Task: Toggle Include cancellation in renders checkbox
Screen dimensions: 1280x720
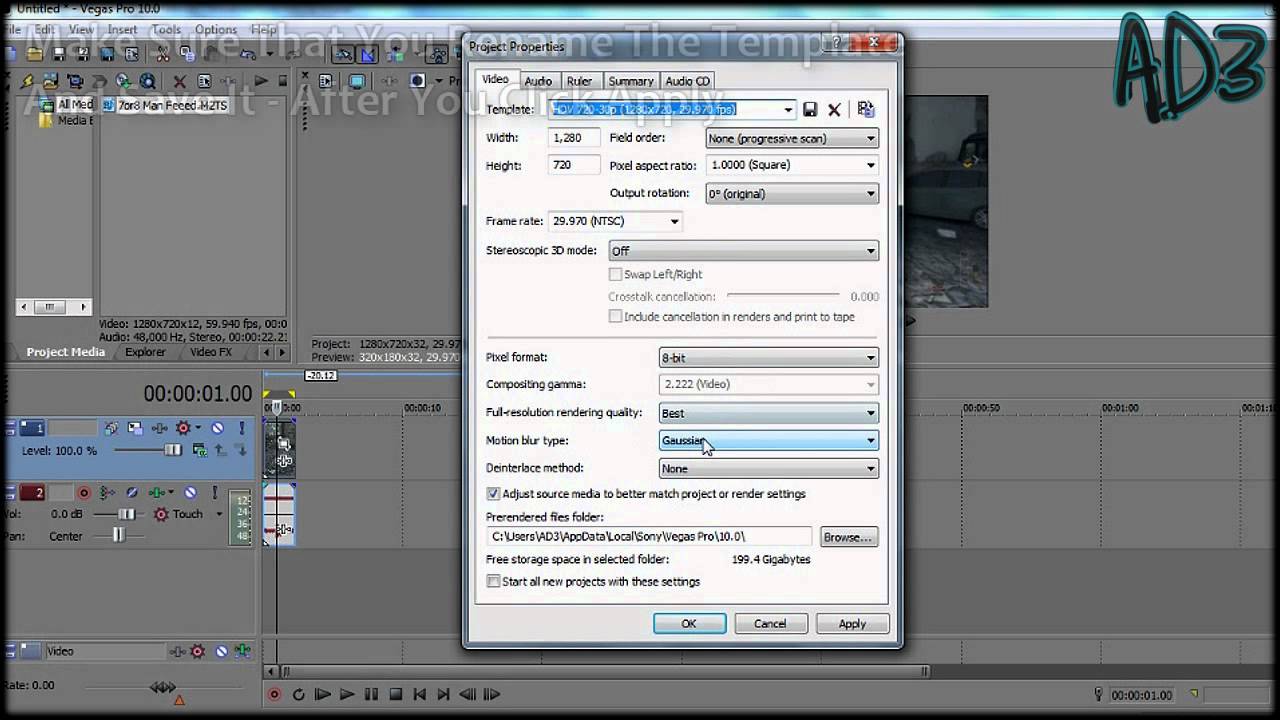Action: [x=616, y=316]
